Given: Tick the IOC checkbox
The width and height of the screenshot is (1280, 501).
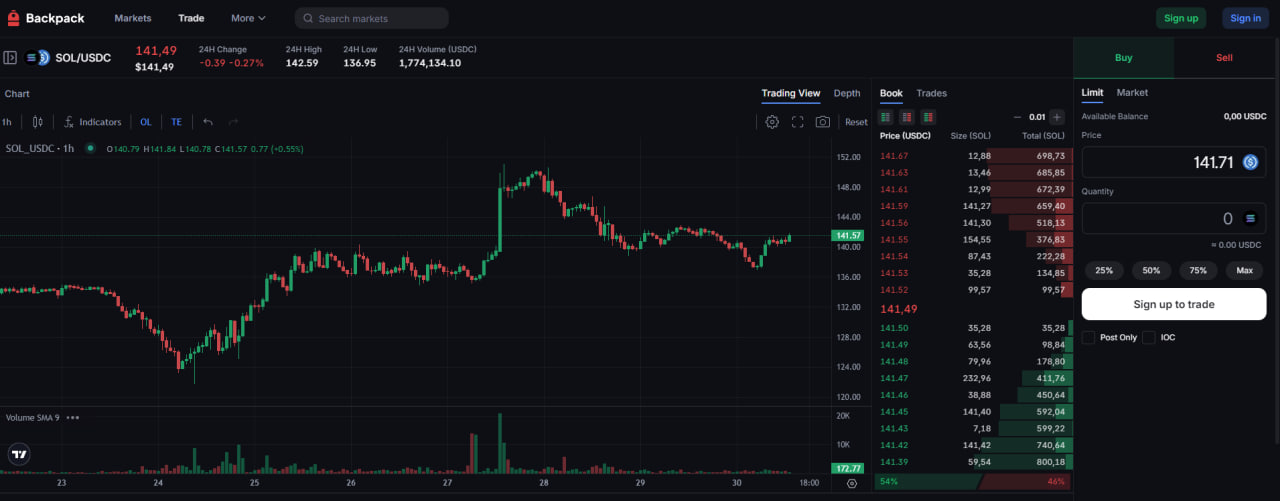Looking at the screenshot, I should [1149, 338].
